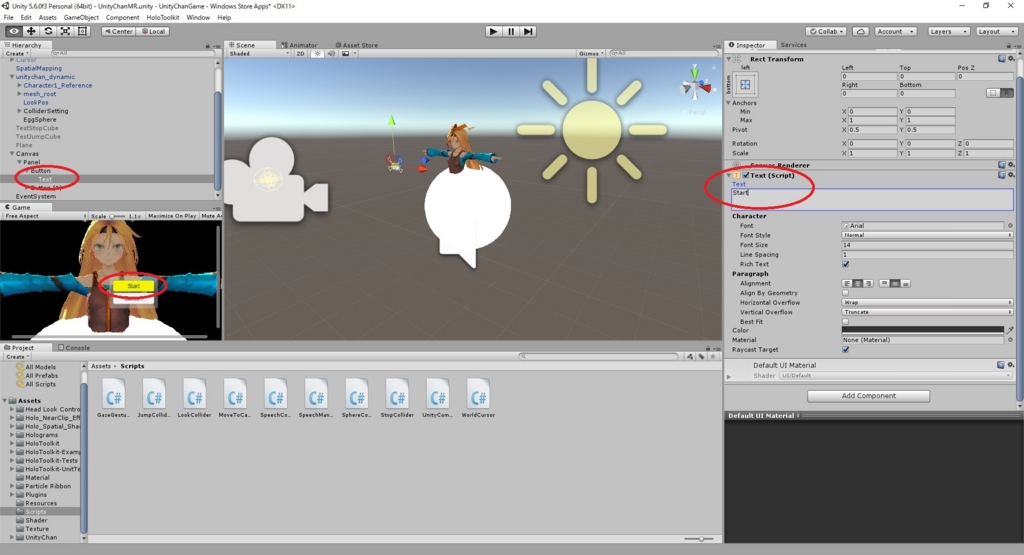
Task: Toggle the Raycast Target checkbox
Action: pos(846,350)
